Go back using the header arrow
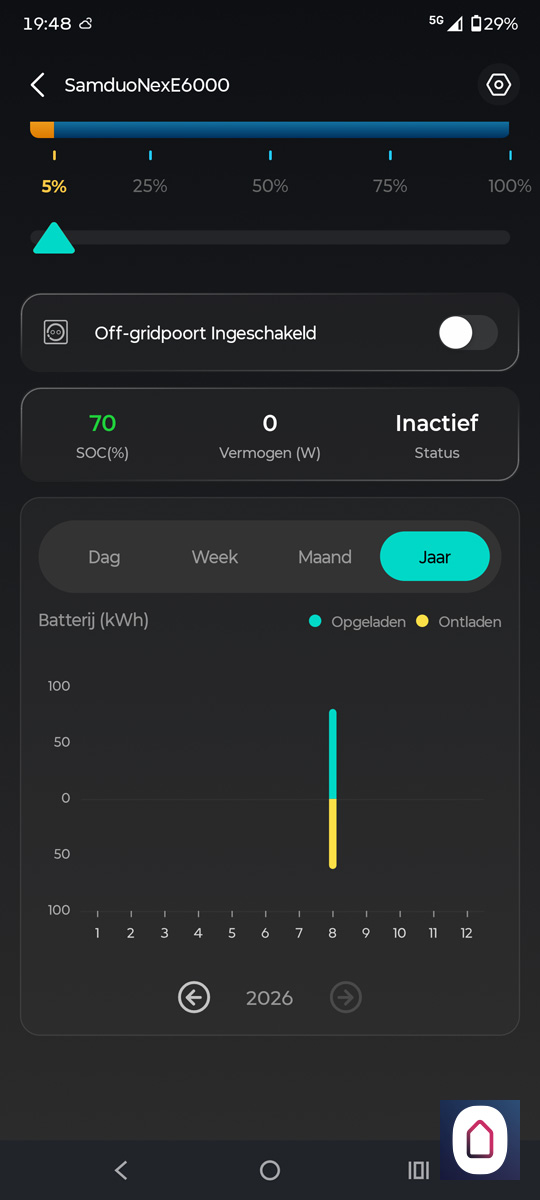The width and height of the screenshot is (540, 1200). click(x=38, y=85)
